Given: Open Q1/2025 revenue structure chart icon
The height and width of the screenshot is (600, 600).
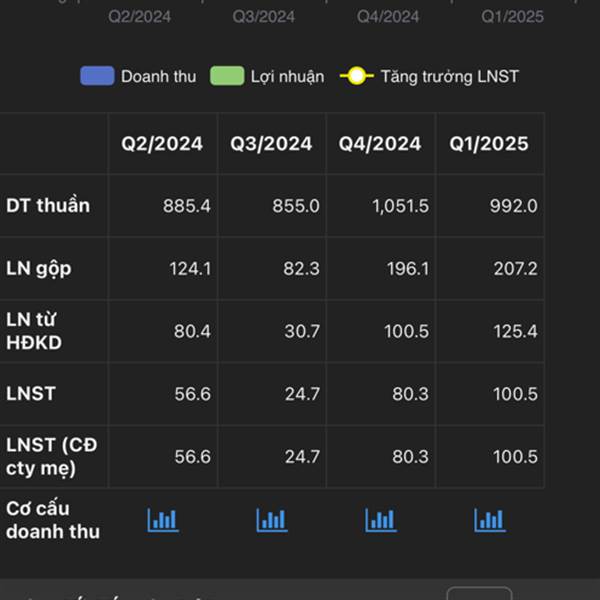Looking at the screenshot, I should (x=490, y=520).
